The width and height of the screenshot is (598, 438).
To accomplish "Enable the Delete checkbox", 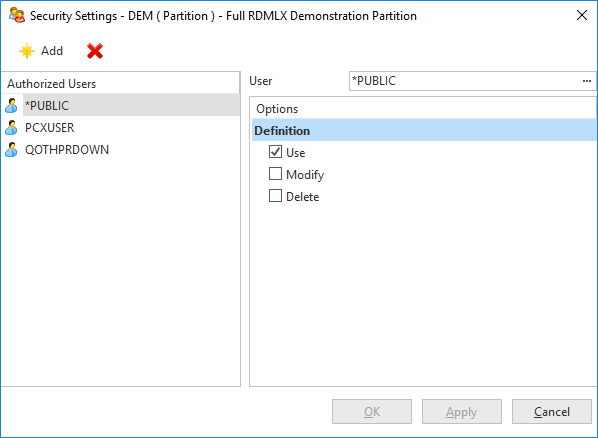I will [275, 196].
